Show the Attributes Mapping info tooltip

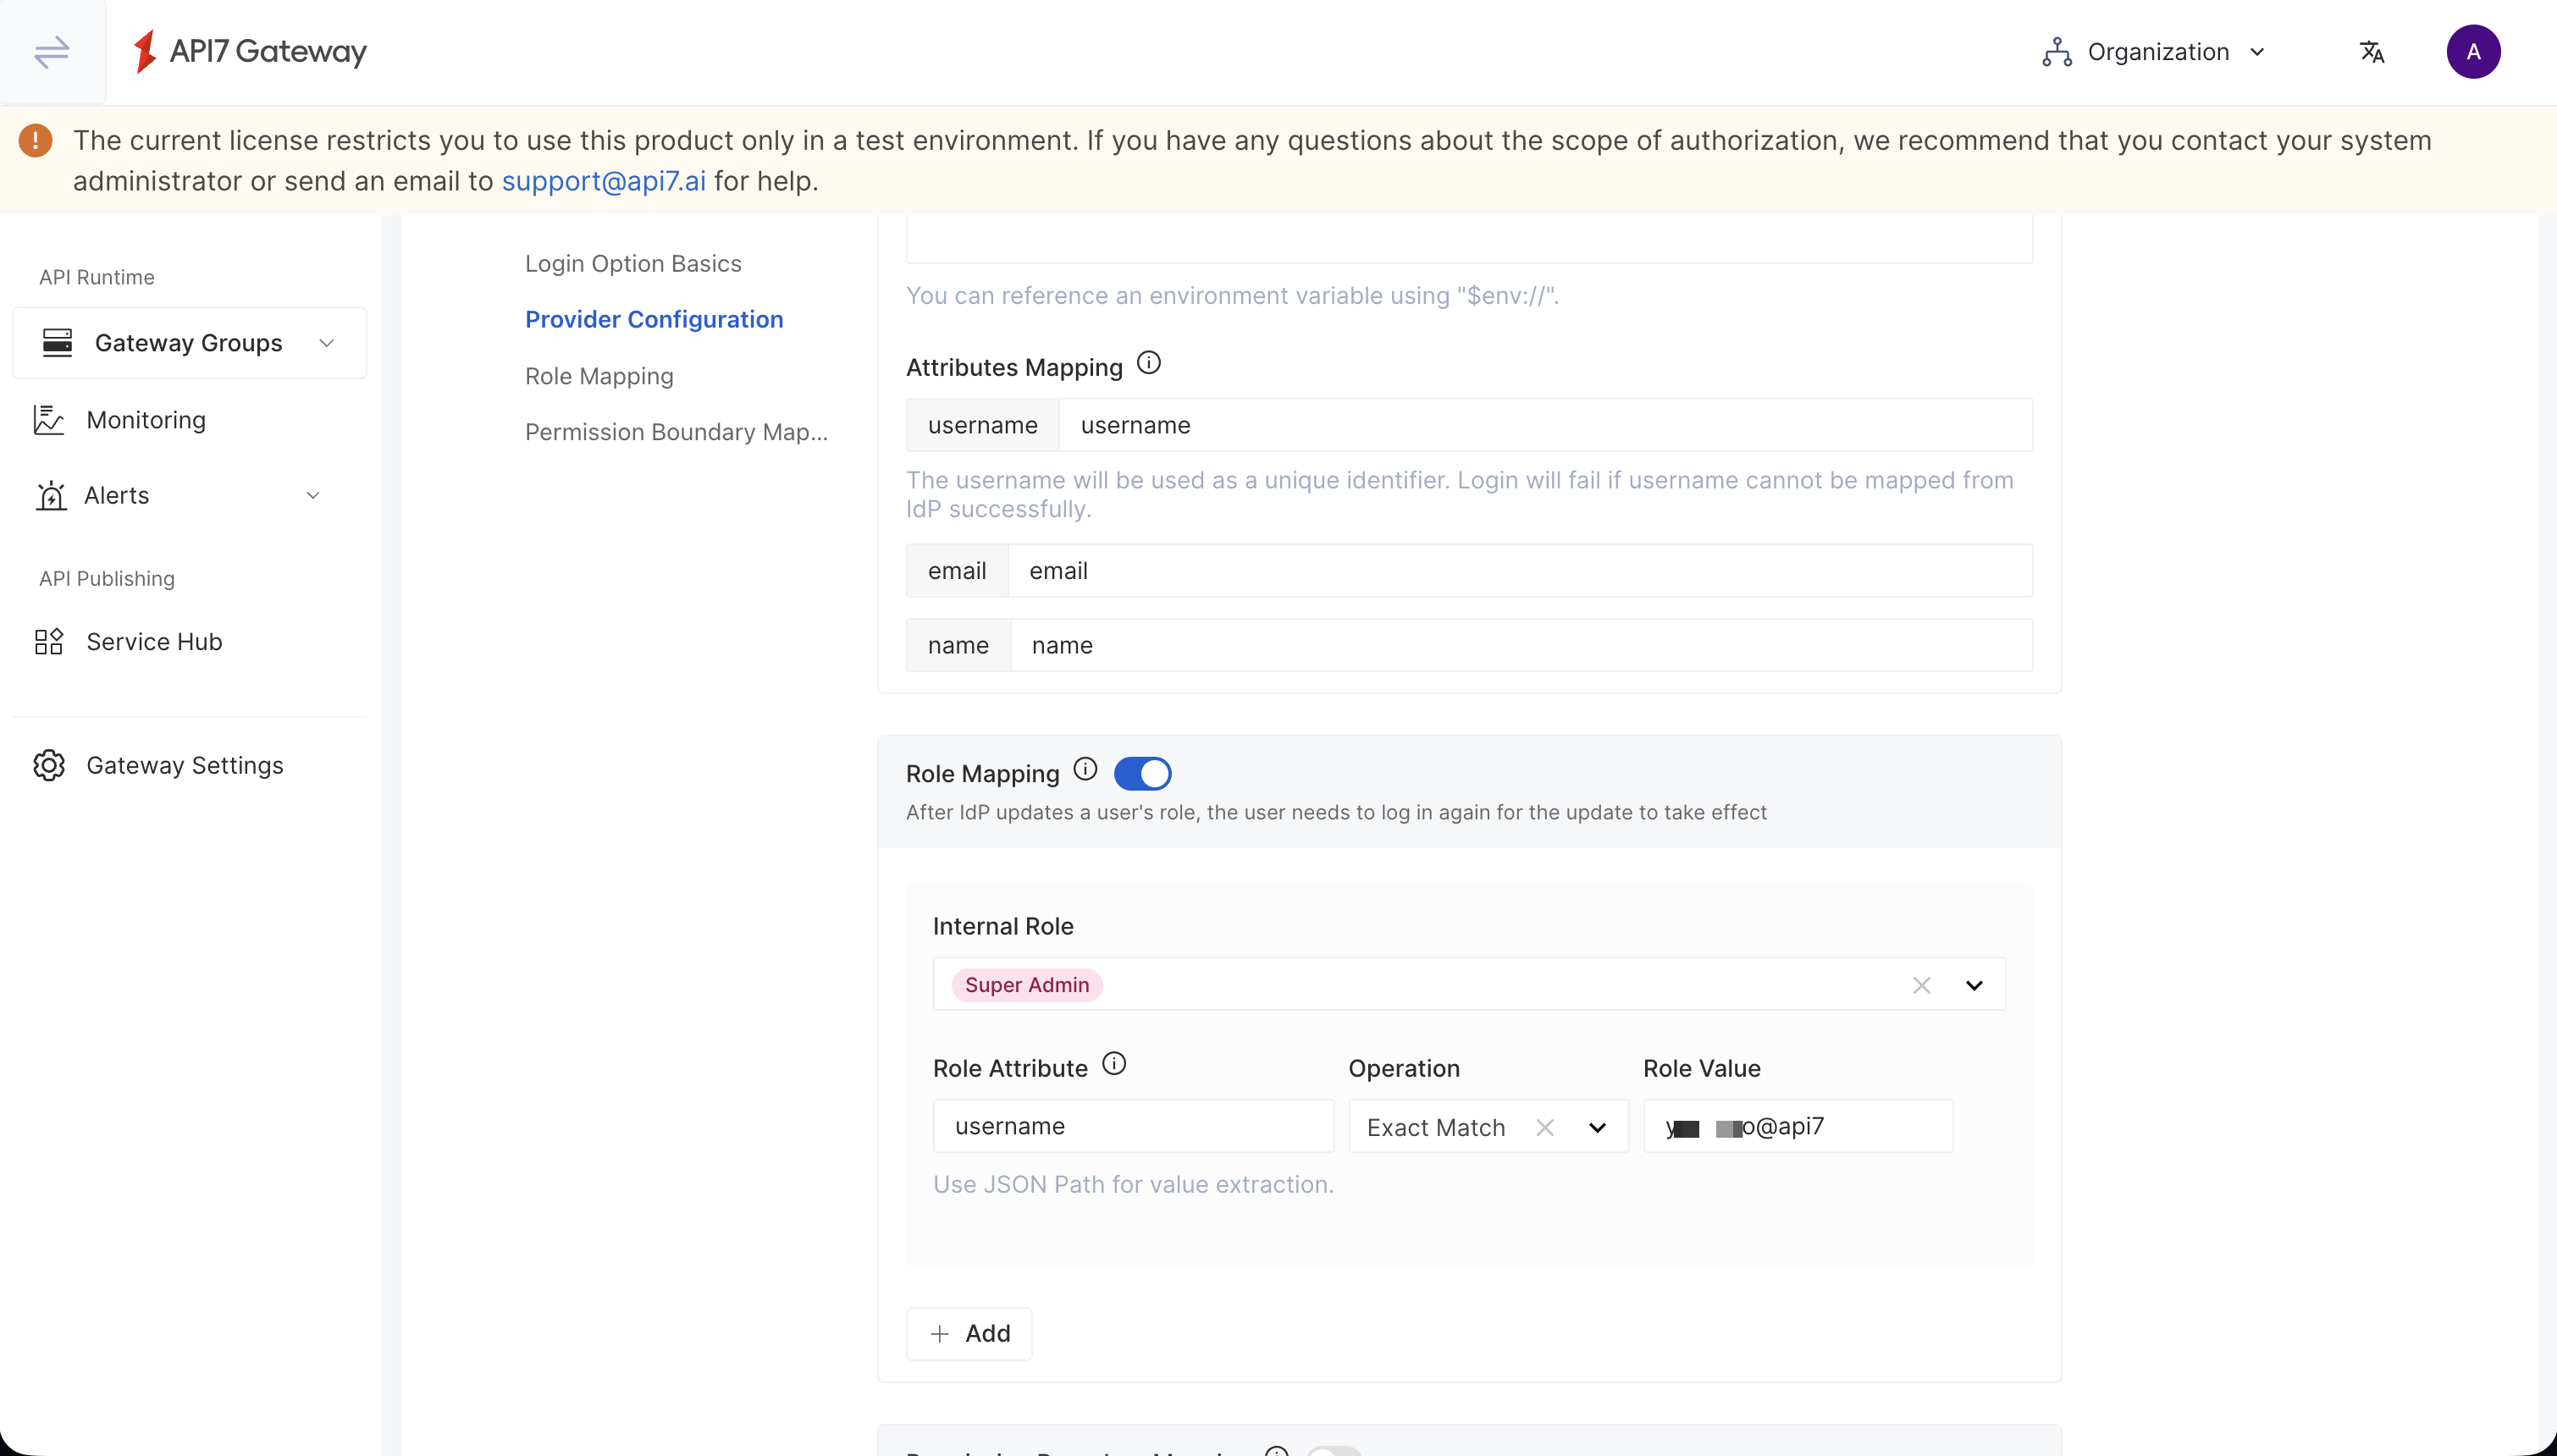(1148, 363)
